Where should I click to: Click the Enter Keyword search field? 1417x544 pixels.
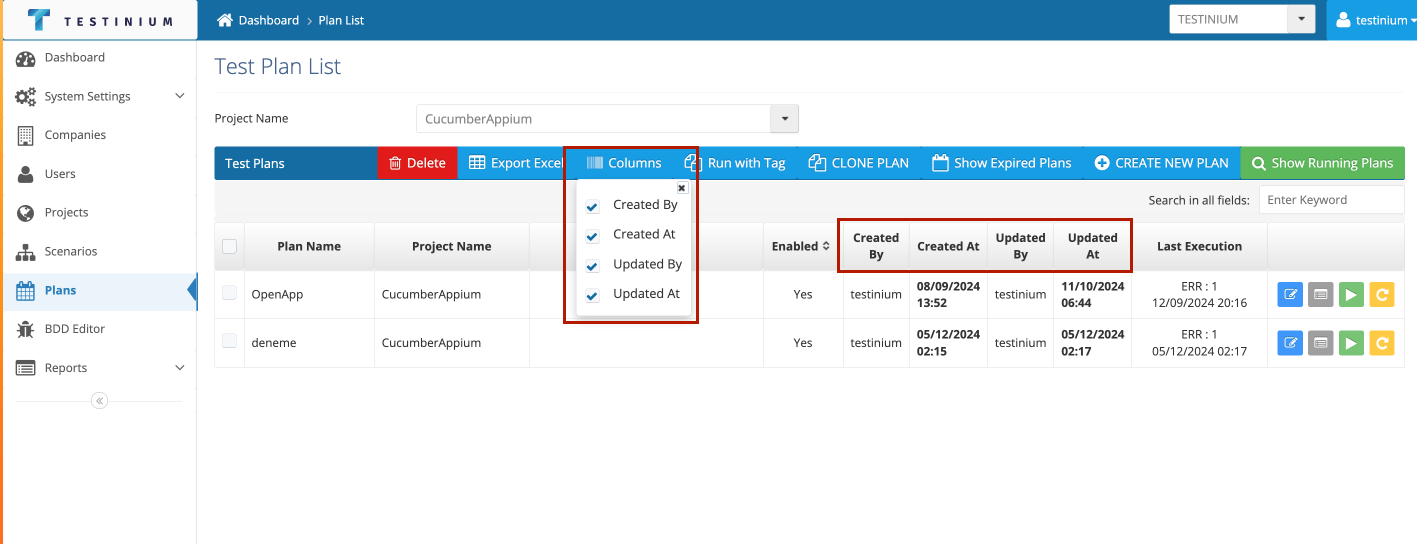1331,200
